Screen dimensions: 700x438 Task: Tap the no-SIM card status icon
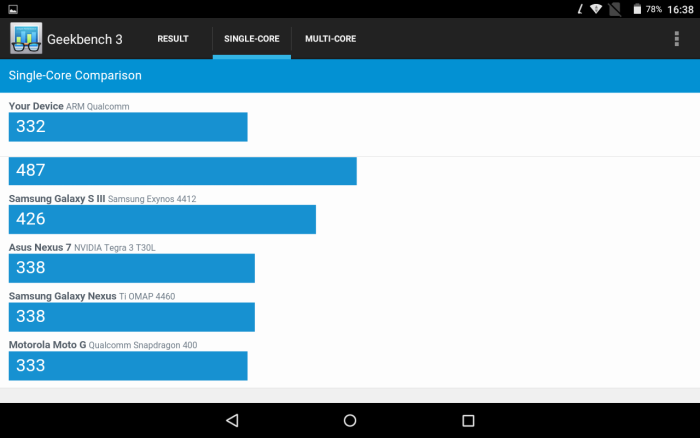coord(615,9)
